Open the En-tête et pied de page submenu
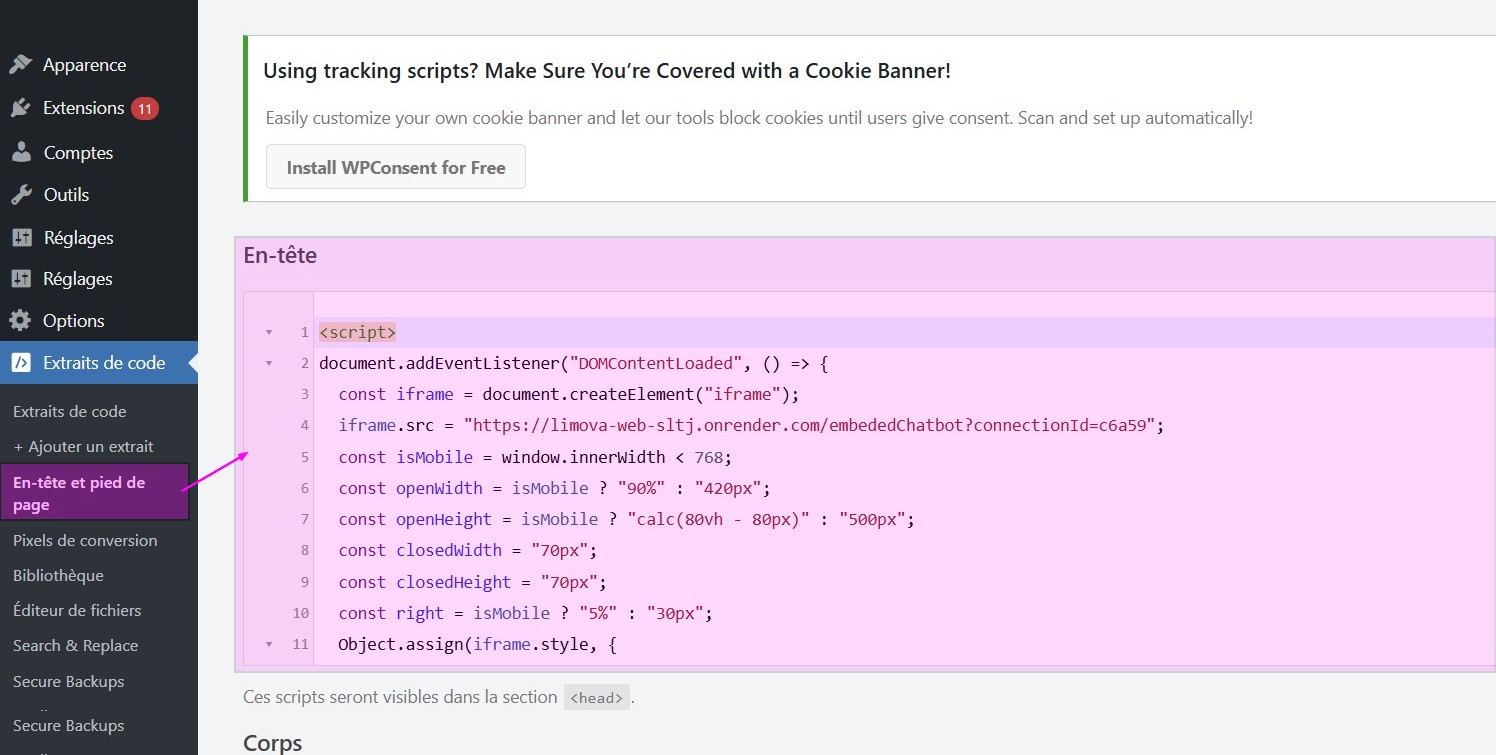Image resolution: width=1496 pixels, height=755 pixels. pos(80,493)
